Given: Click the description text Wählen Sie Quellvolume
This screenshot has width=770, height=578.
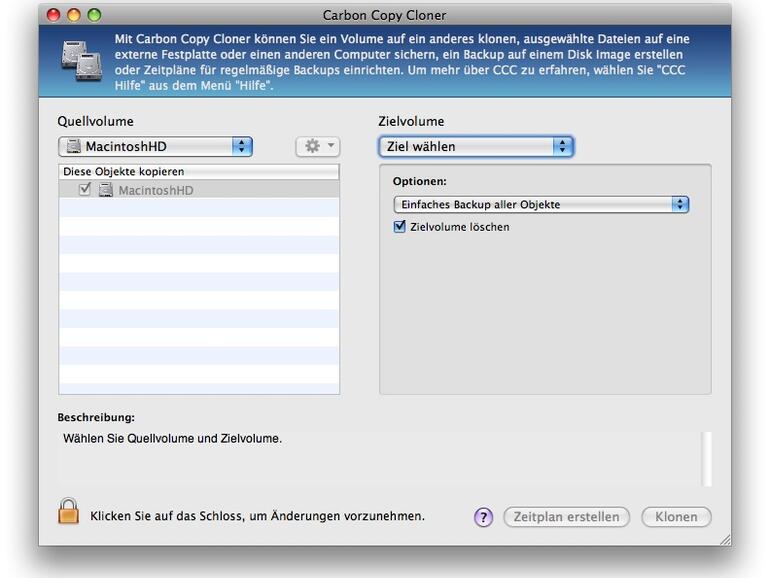Looking at the screenshot, I should coord(172,439).
